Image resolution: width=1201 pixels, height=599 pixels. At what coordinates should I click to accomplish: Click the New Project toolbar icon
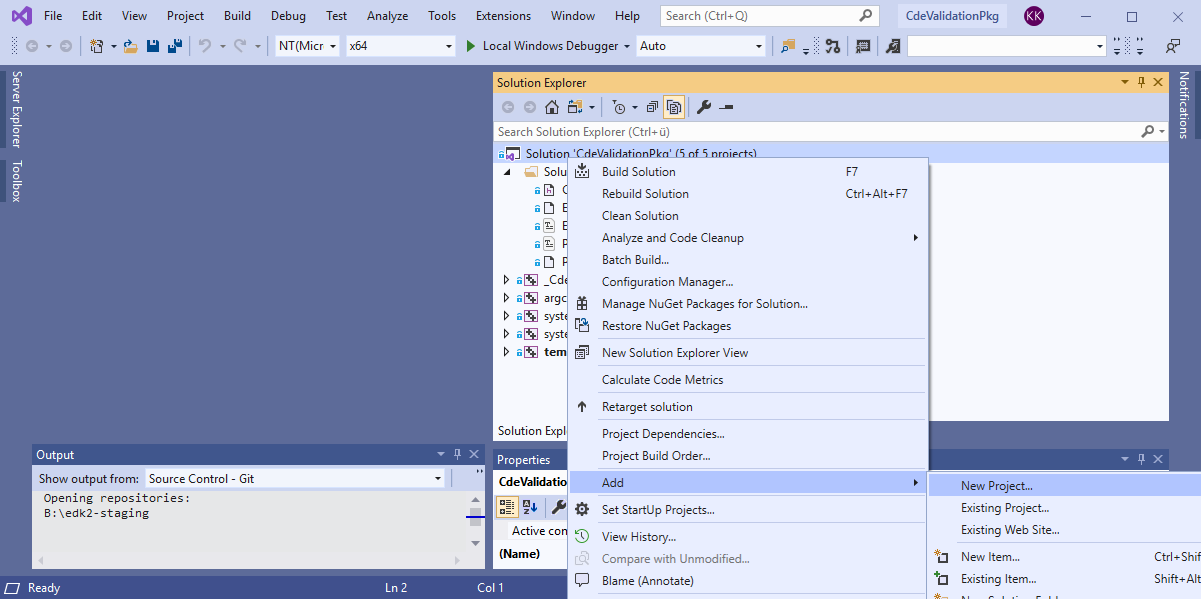tap(97, 46)
